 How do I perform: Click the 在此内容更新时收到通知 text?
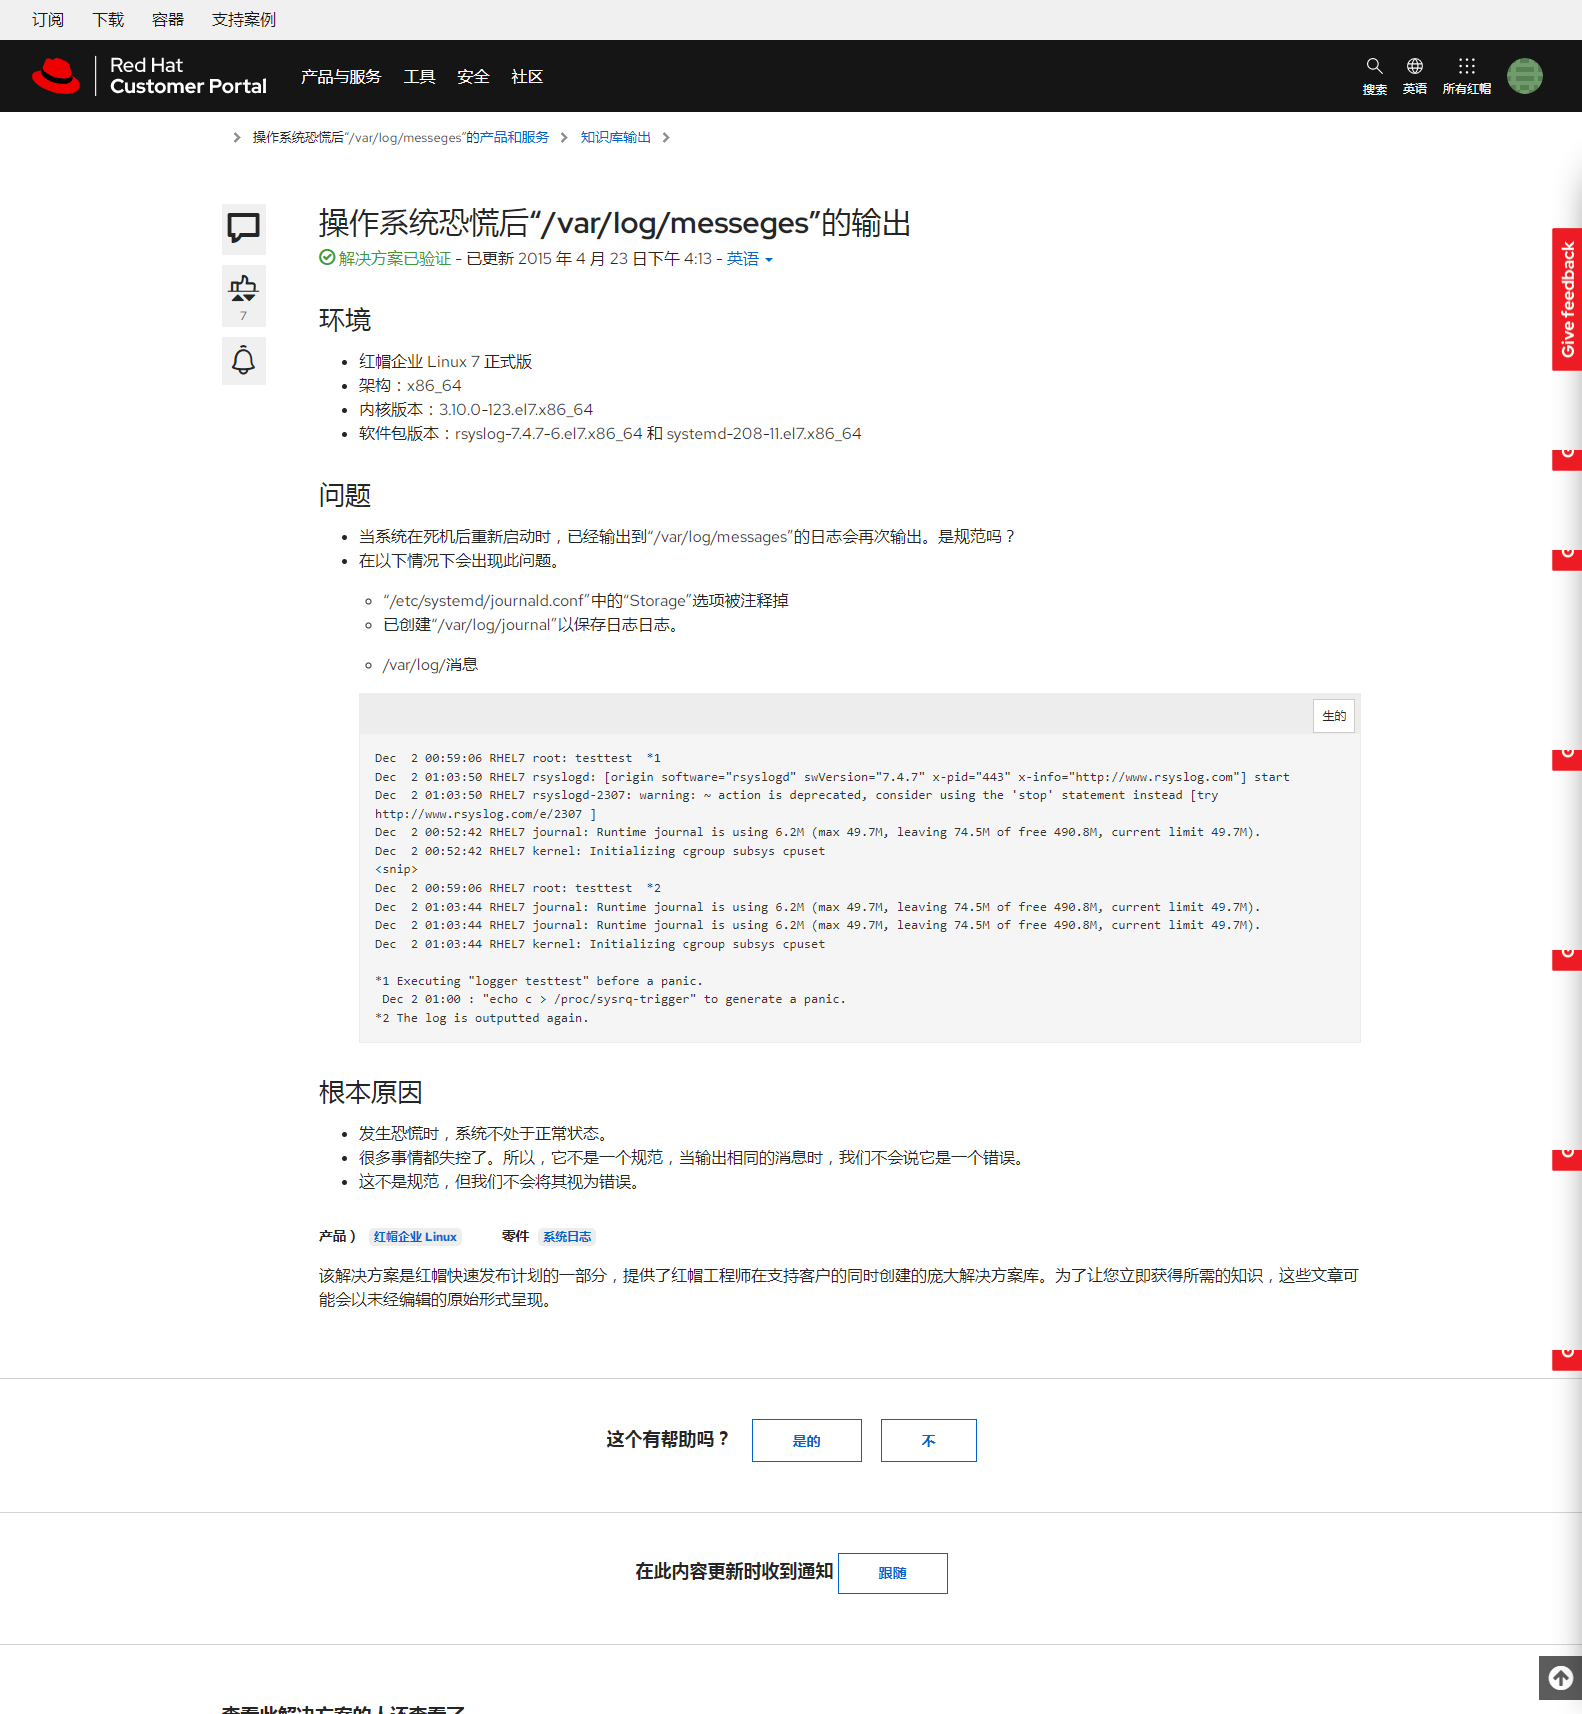tap(734, 1572)
